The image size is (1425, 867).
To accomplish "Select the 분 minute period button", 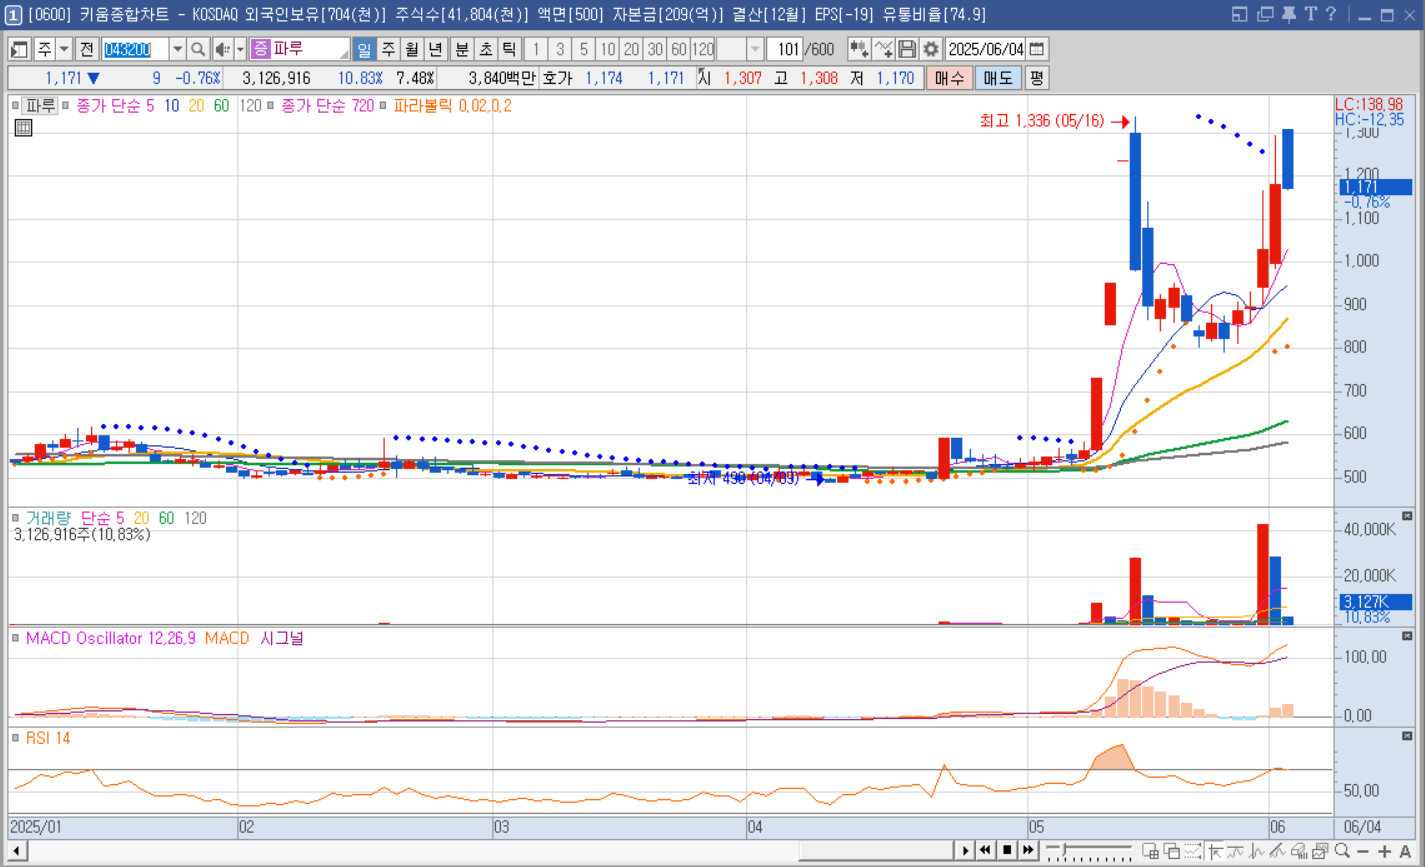I will (x=462, y=49).
